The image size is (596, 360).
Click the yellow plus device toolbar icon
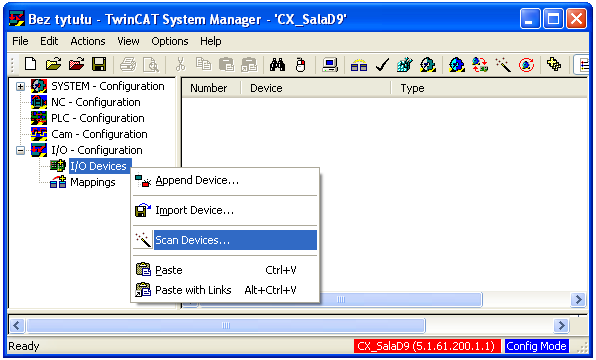554,64
